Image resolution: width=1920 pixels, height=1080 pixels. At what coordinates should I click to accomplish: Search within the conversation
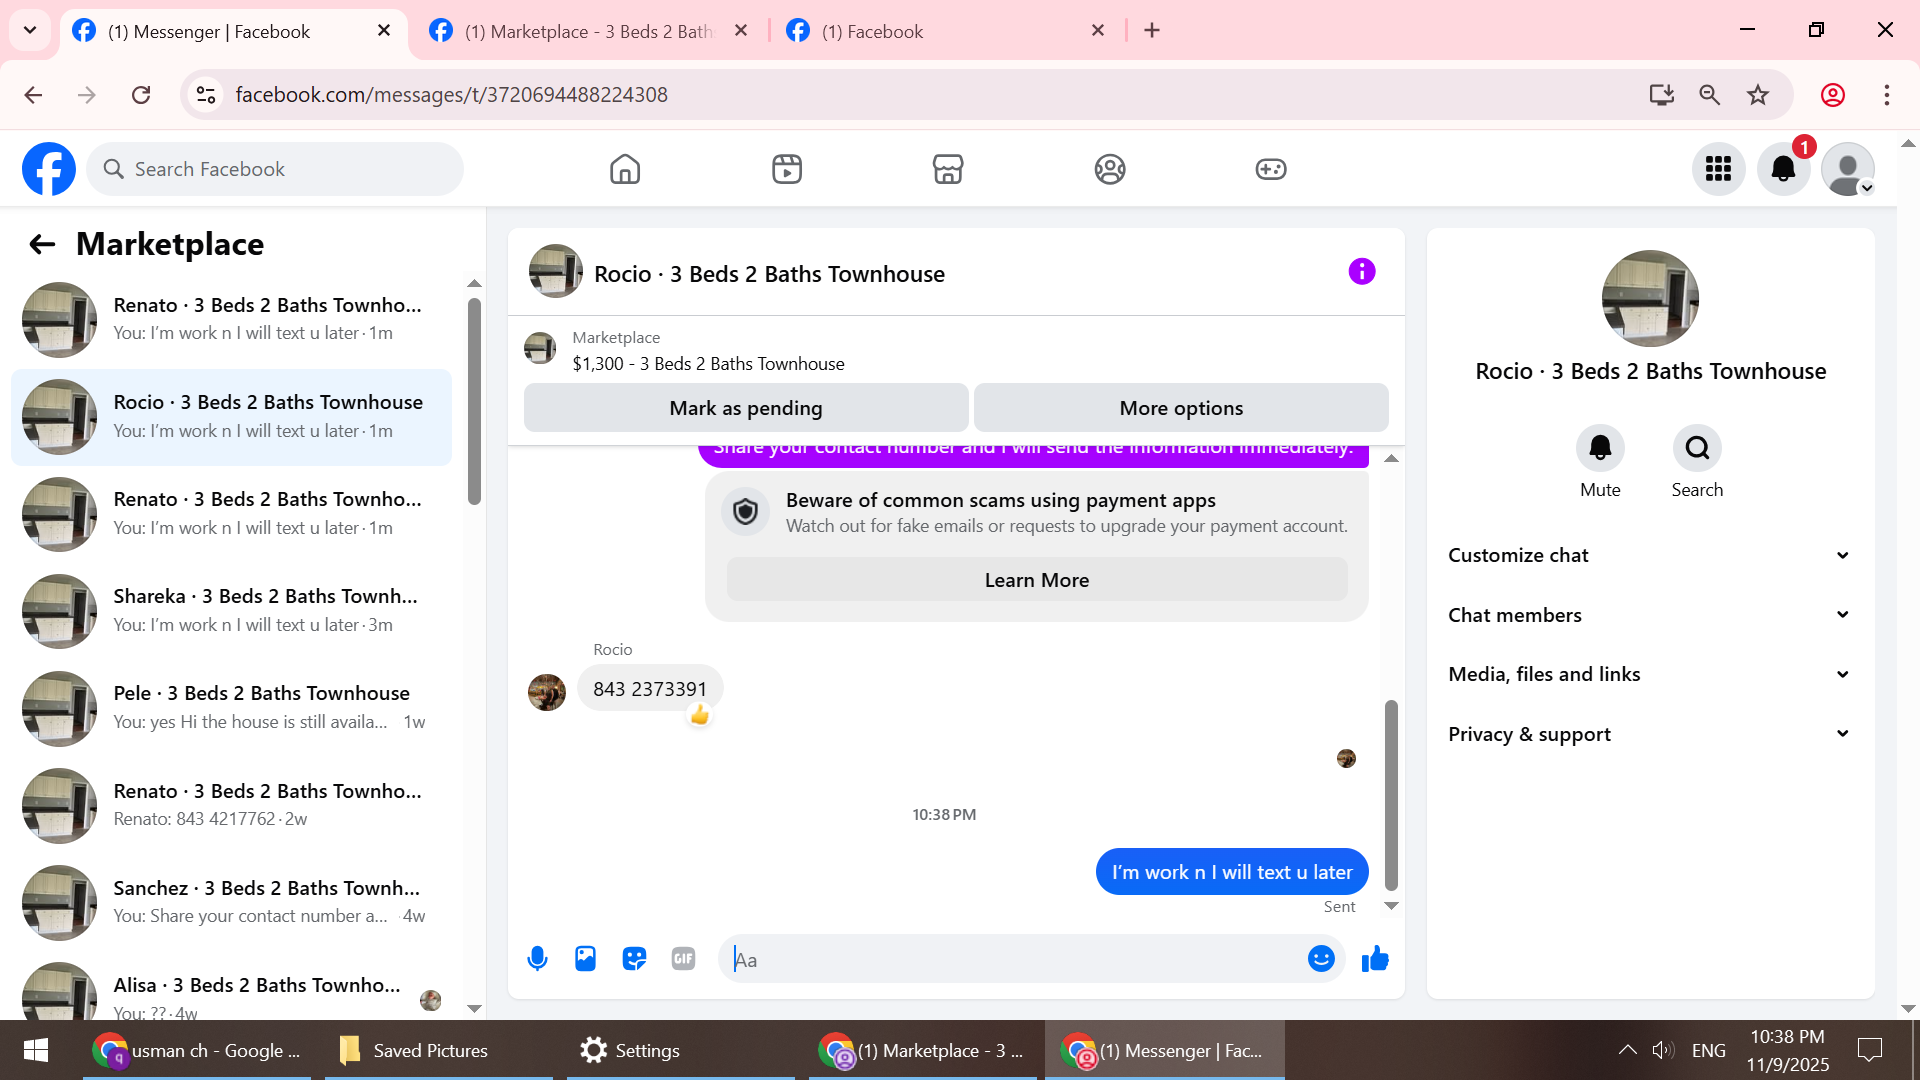(1697, 448)
